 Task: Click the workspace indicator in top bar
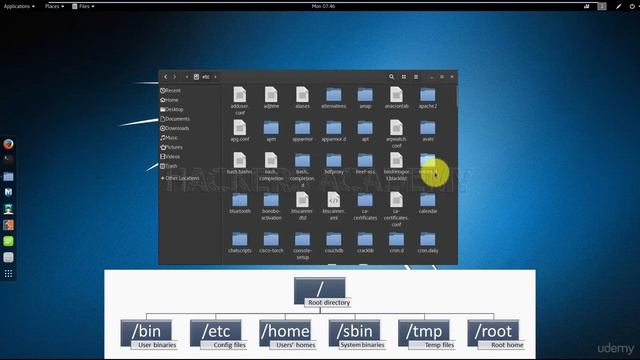[x=602, y=6]
